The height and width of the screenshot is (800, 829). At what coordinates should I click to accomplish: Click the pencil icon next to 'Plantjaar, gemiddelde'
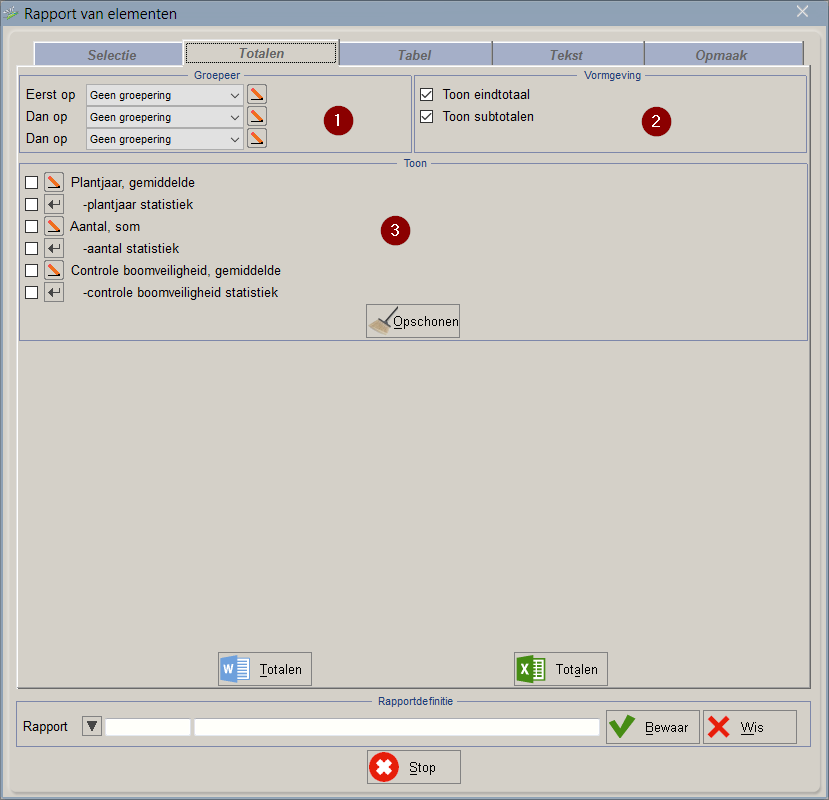[54, 183]
